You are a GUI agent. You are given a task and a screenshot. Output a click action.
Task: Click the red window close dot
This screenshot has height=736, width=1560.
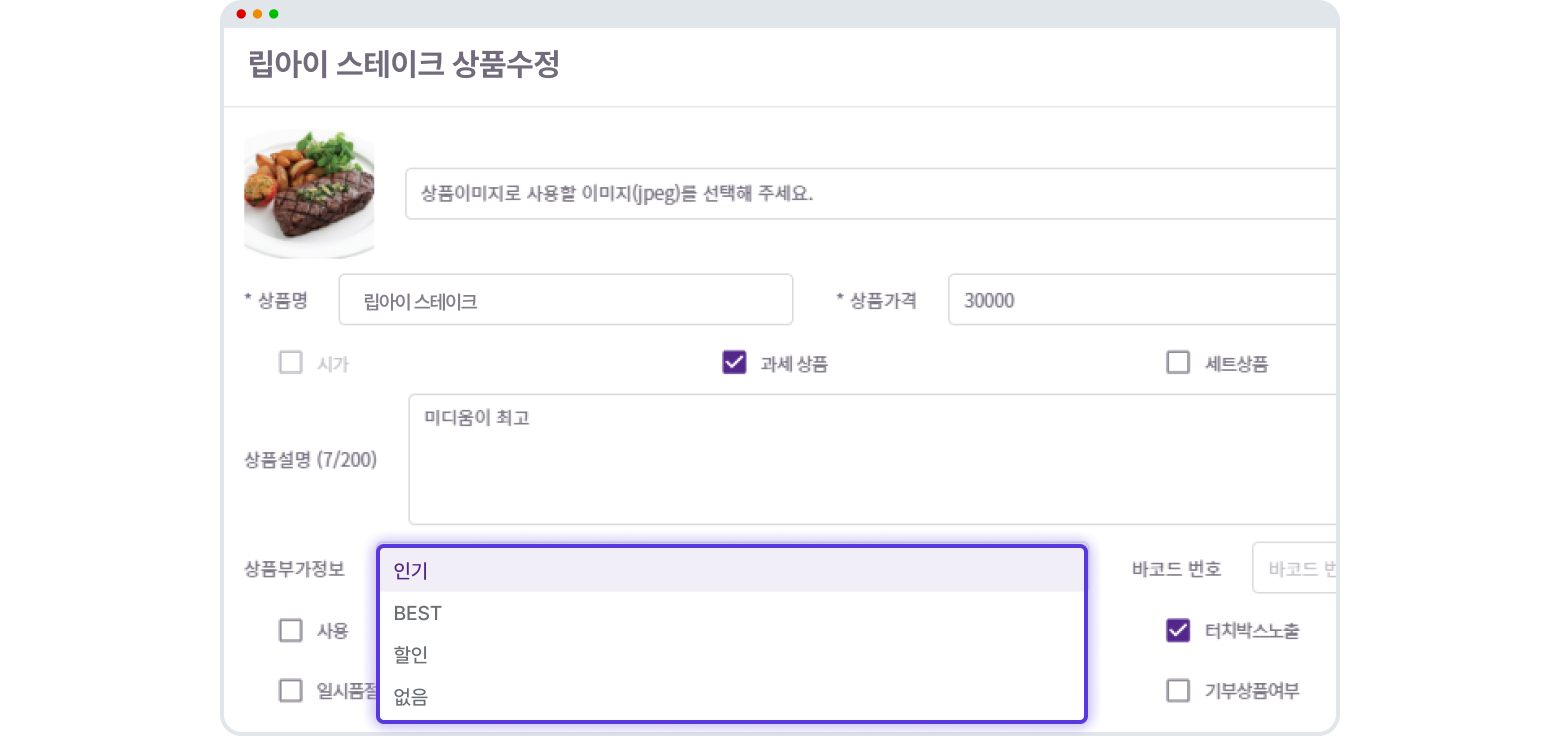tap(242, 14)
